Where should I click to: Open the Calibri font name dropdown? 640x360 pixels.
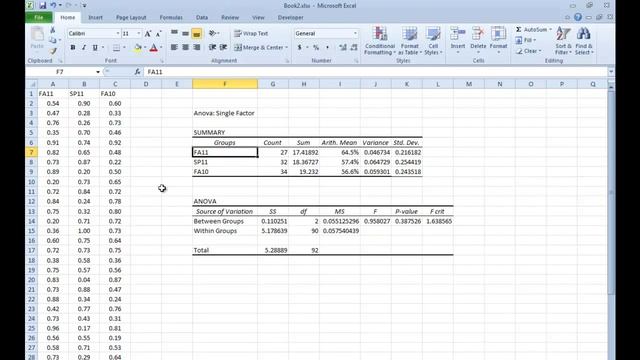[118, 33]
